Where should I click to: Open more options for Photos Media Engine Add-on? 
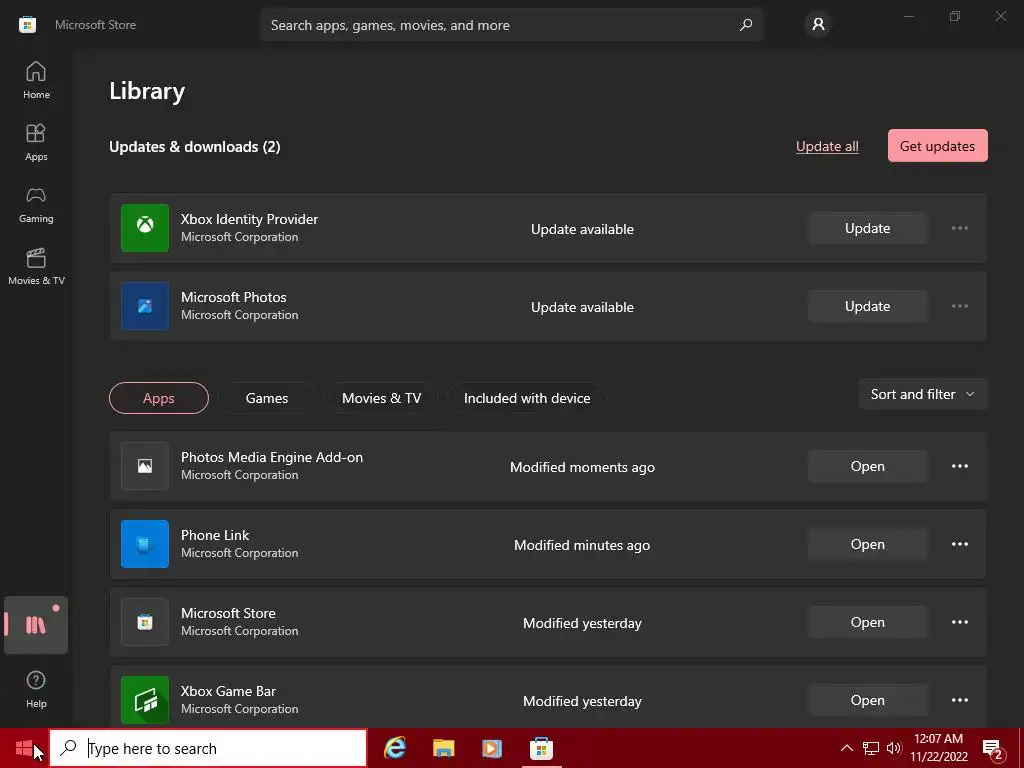[959, 466]
